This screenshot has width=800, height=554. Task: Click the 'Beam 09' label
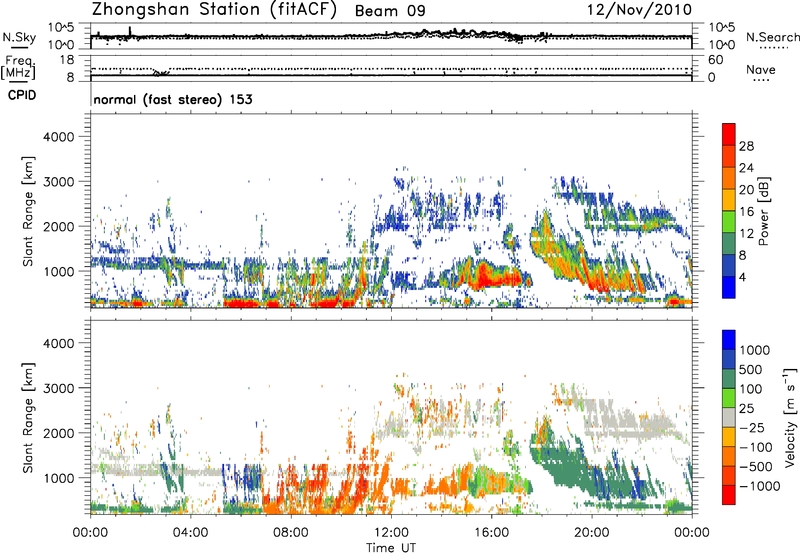(x=390, y=11)
